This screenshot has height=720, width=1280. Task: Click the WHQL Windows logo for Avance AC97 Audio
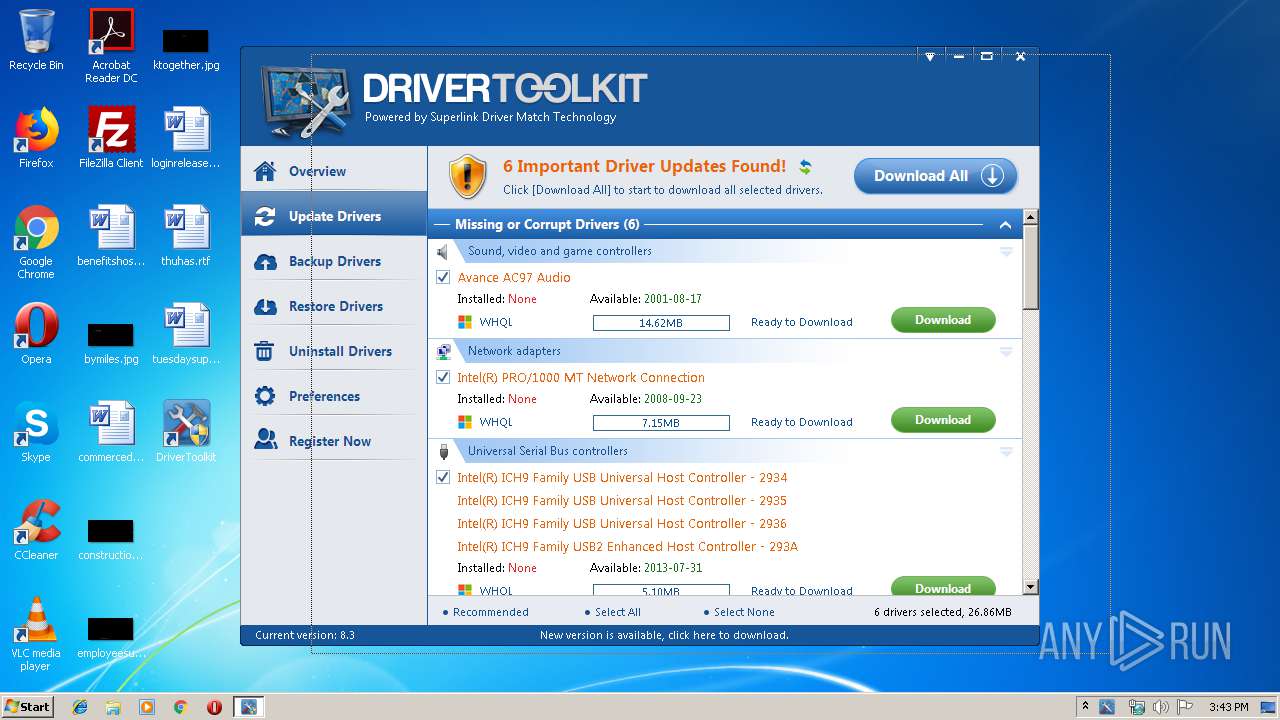pyautogui.click(x=465, y=322)
